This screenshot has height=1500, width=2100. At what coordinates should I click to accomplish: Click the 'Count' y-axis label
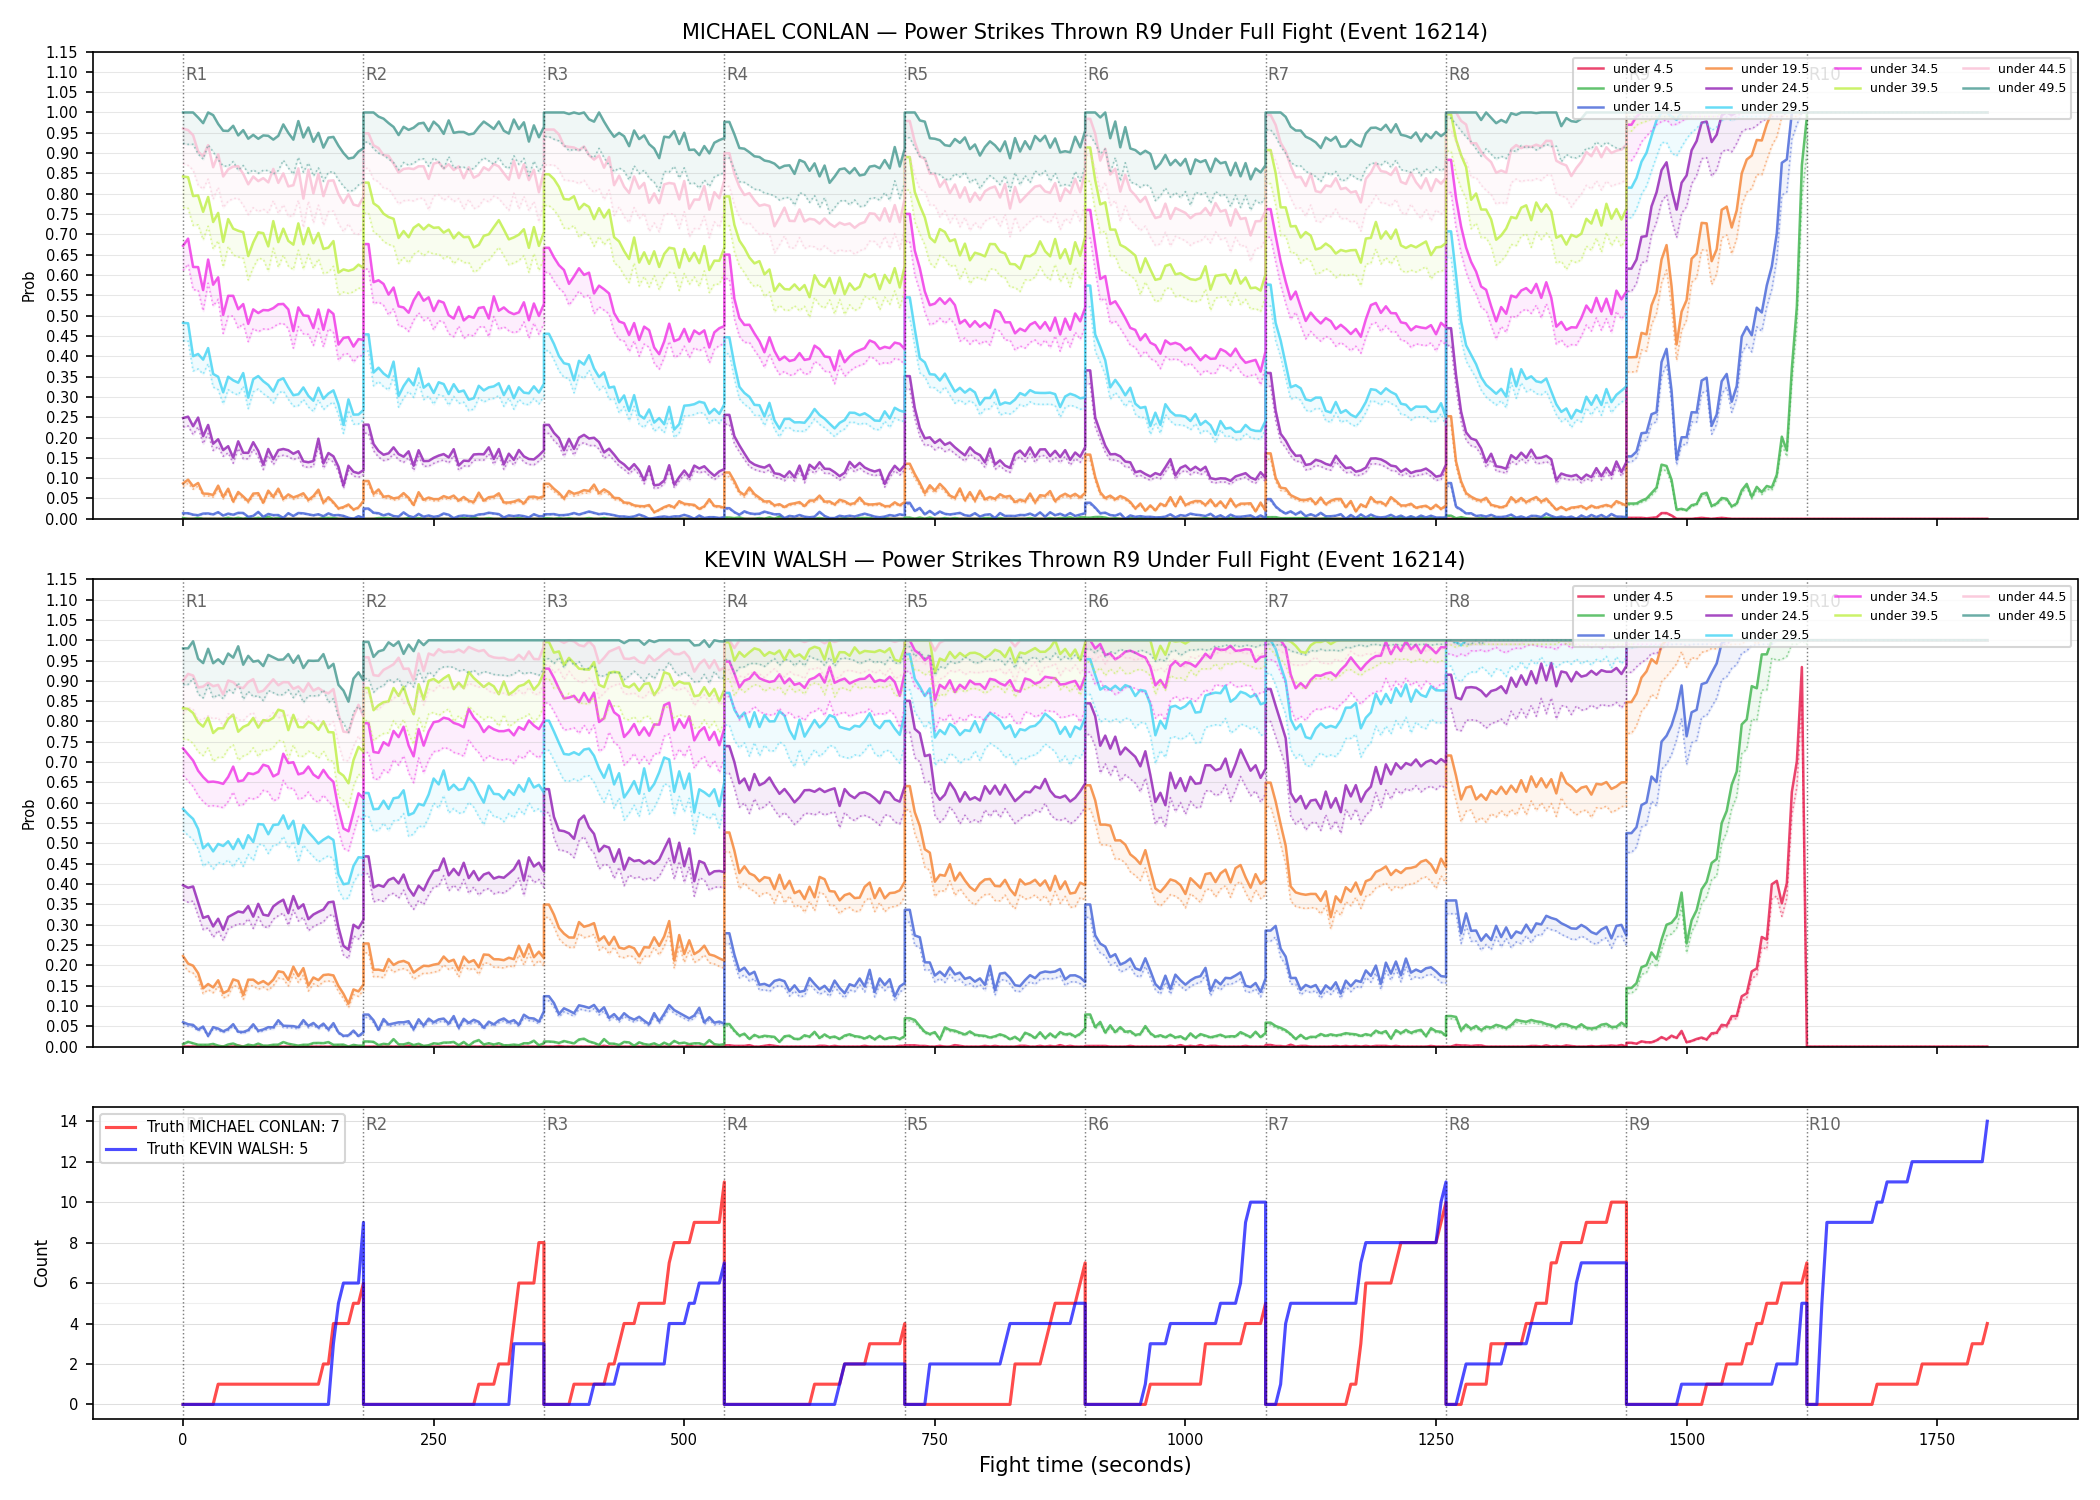(41, 1263)
